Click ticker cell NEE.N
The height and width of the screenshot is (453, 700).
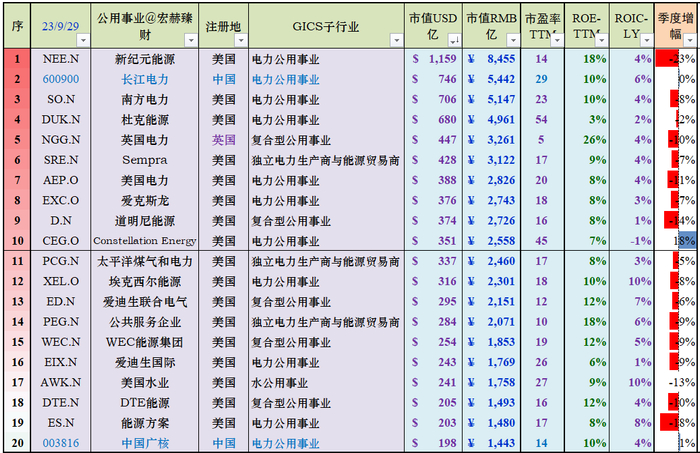tap(61, 59)
